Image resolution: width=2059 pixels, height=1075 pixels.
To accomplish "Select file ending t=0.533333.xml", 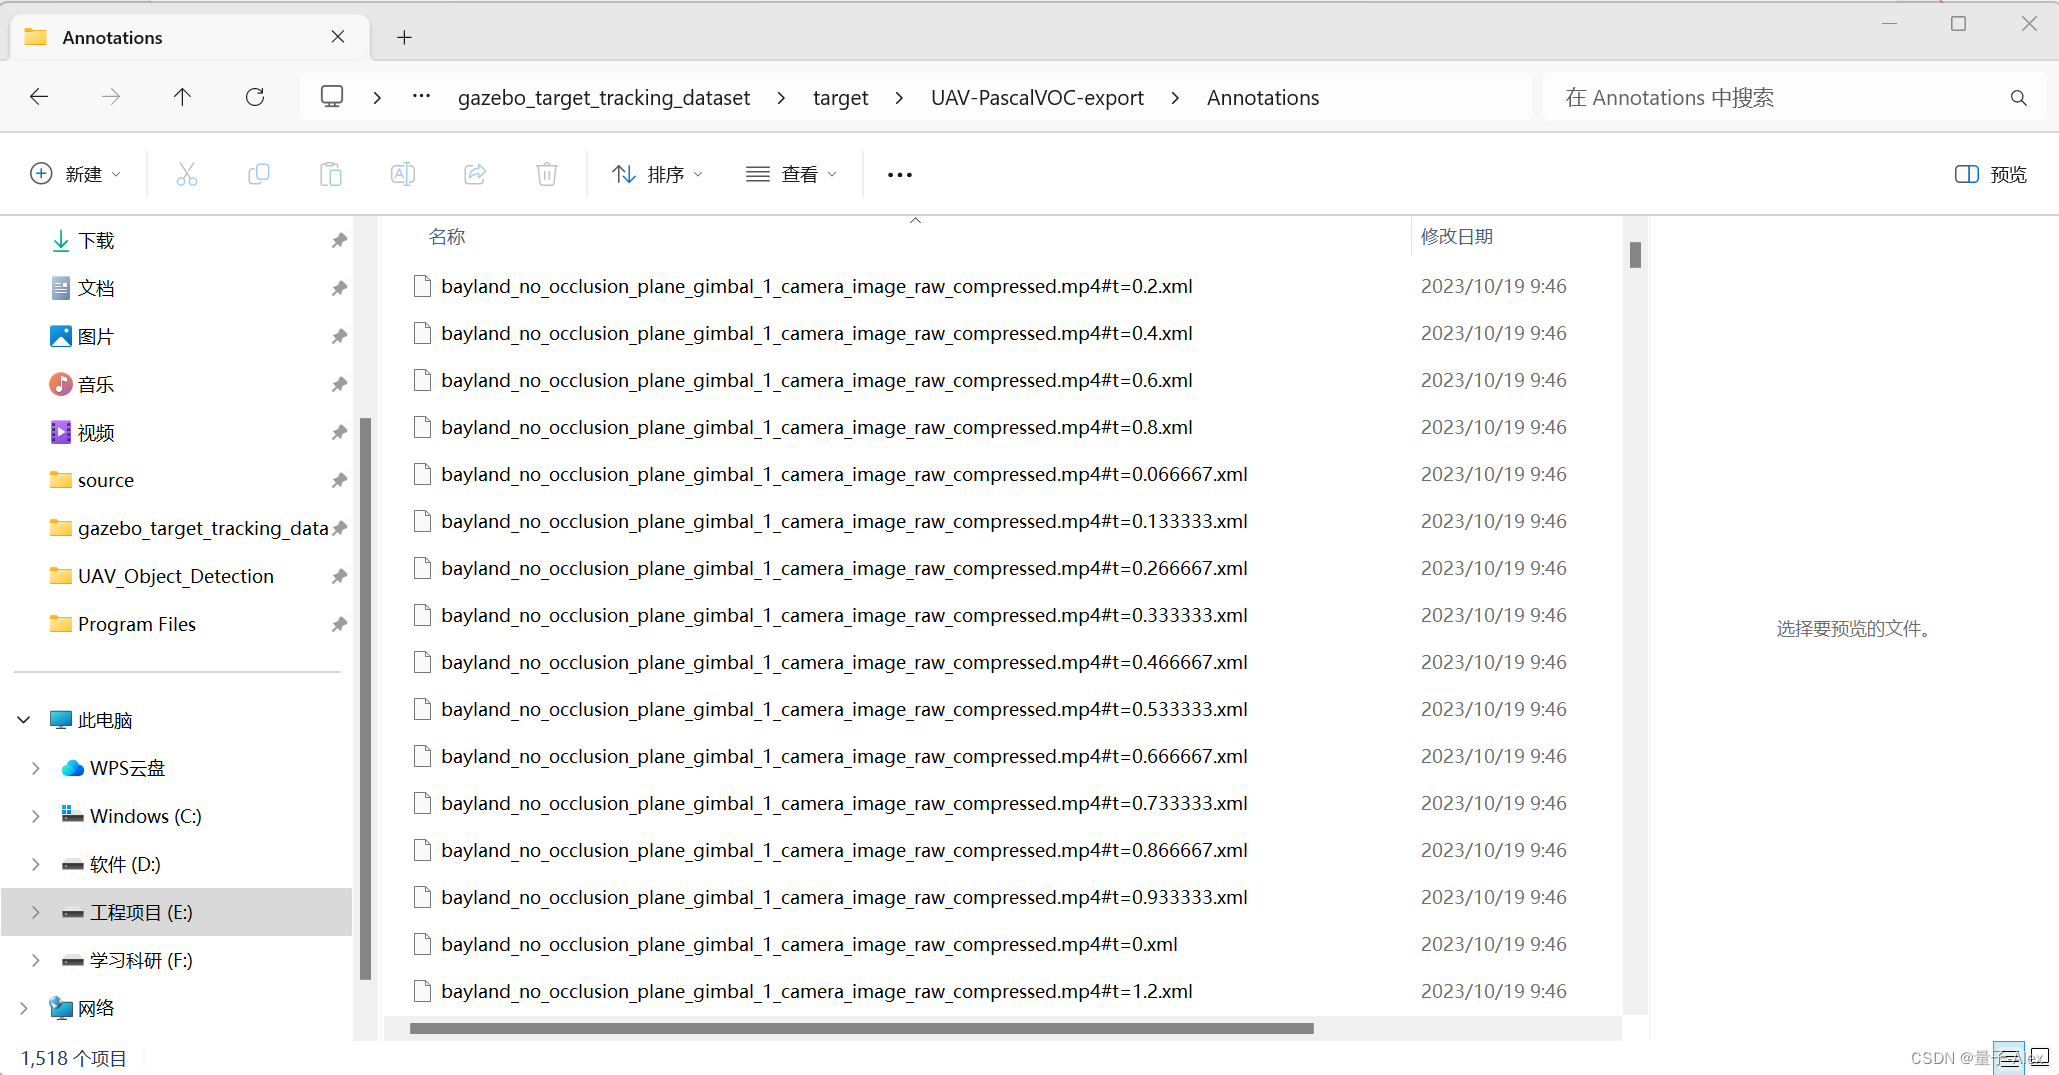I will 844,709.
